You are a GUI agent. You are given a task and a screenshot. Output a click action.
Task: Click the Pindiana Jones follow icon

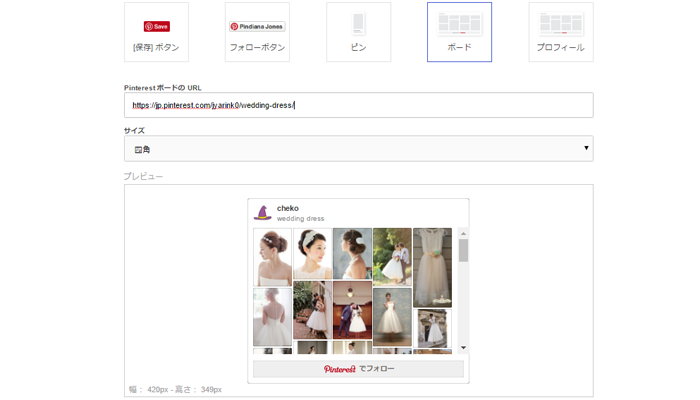pyautogui.click(x=257, y=26)
